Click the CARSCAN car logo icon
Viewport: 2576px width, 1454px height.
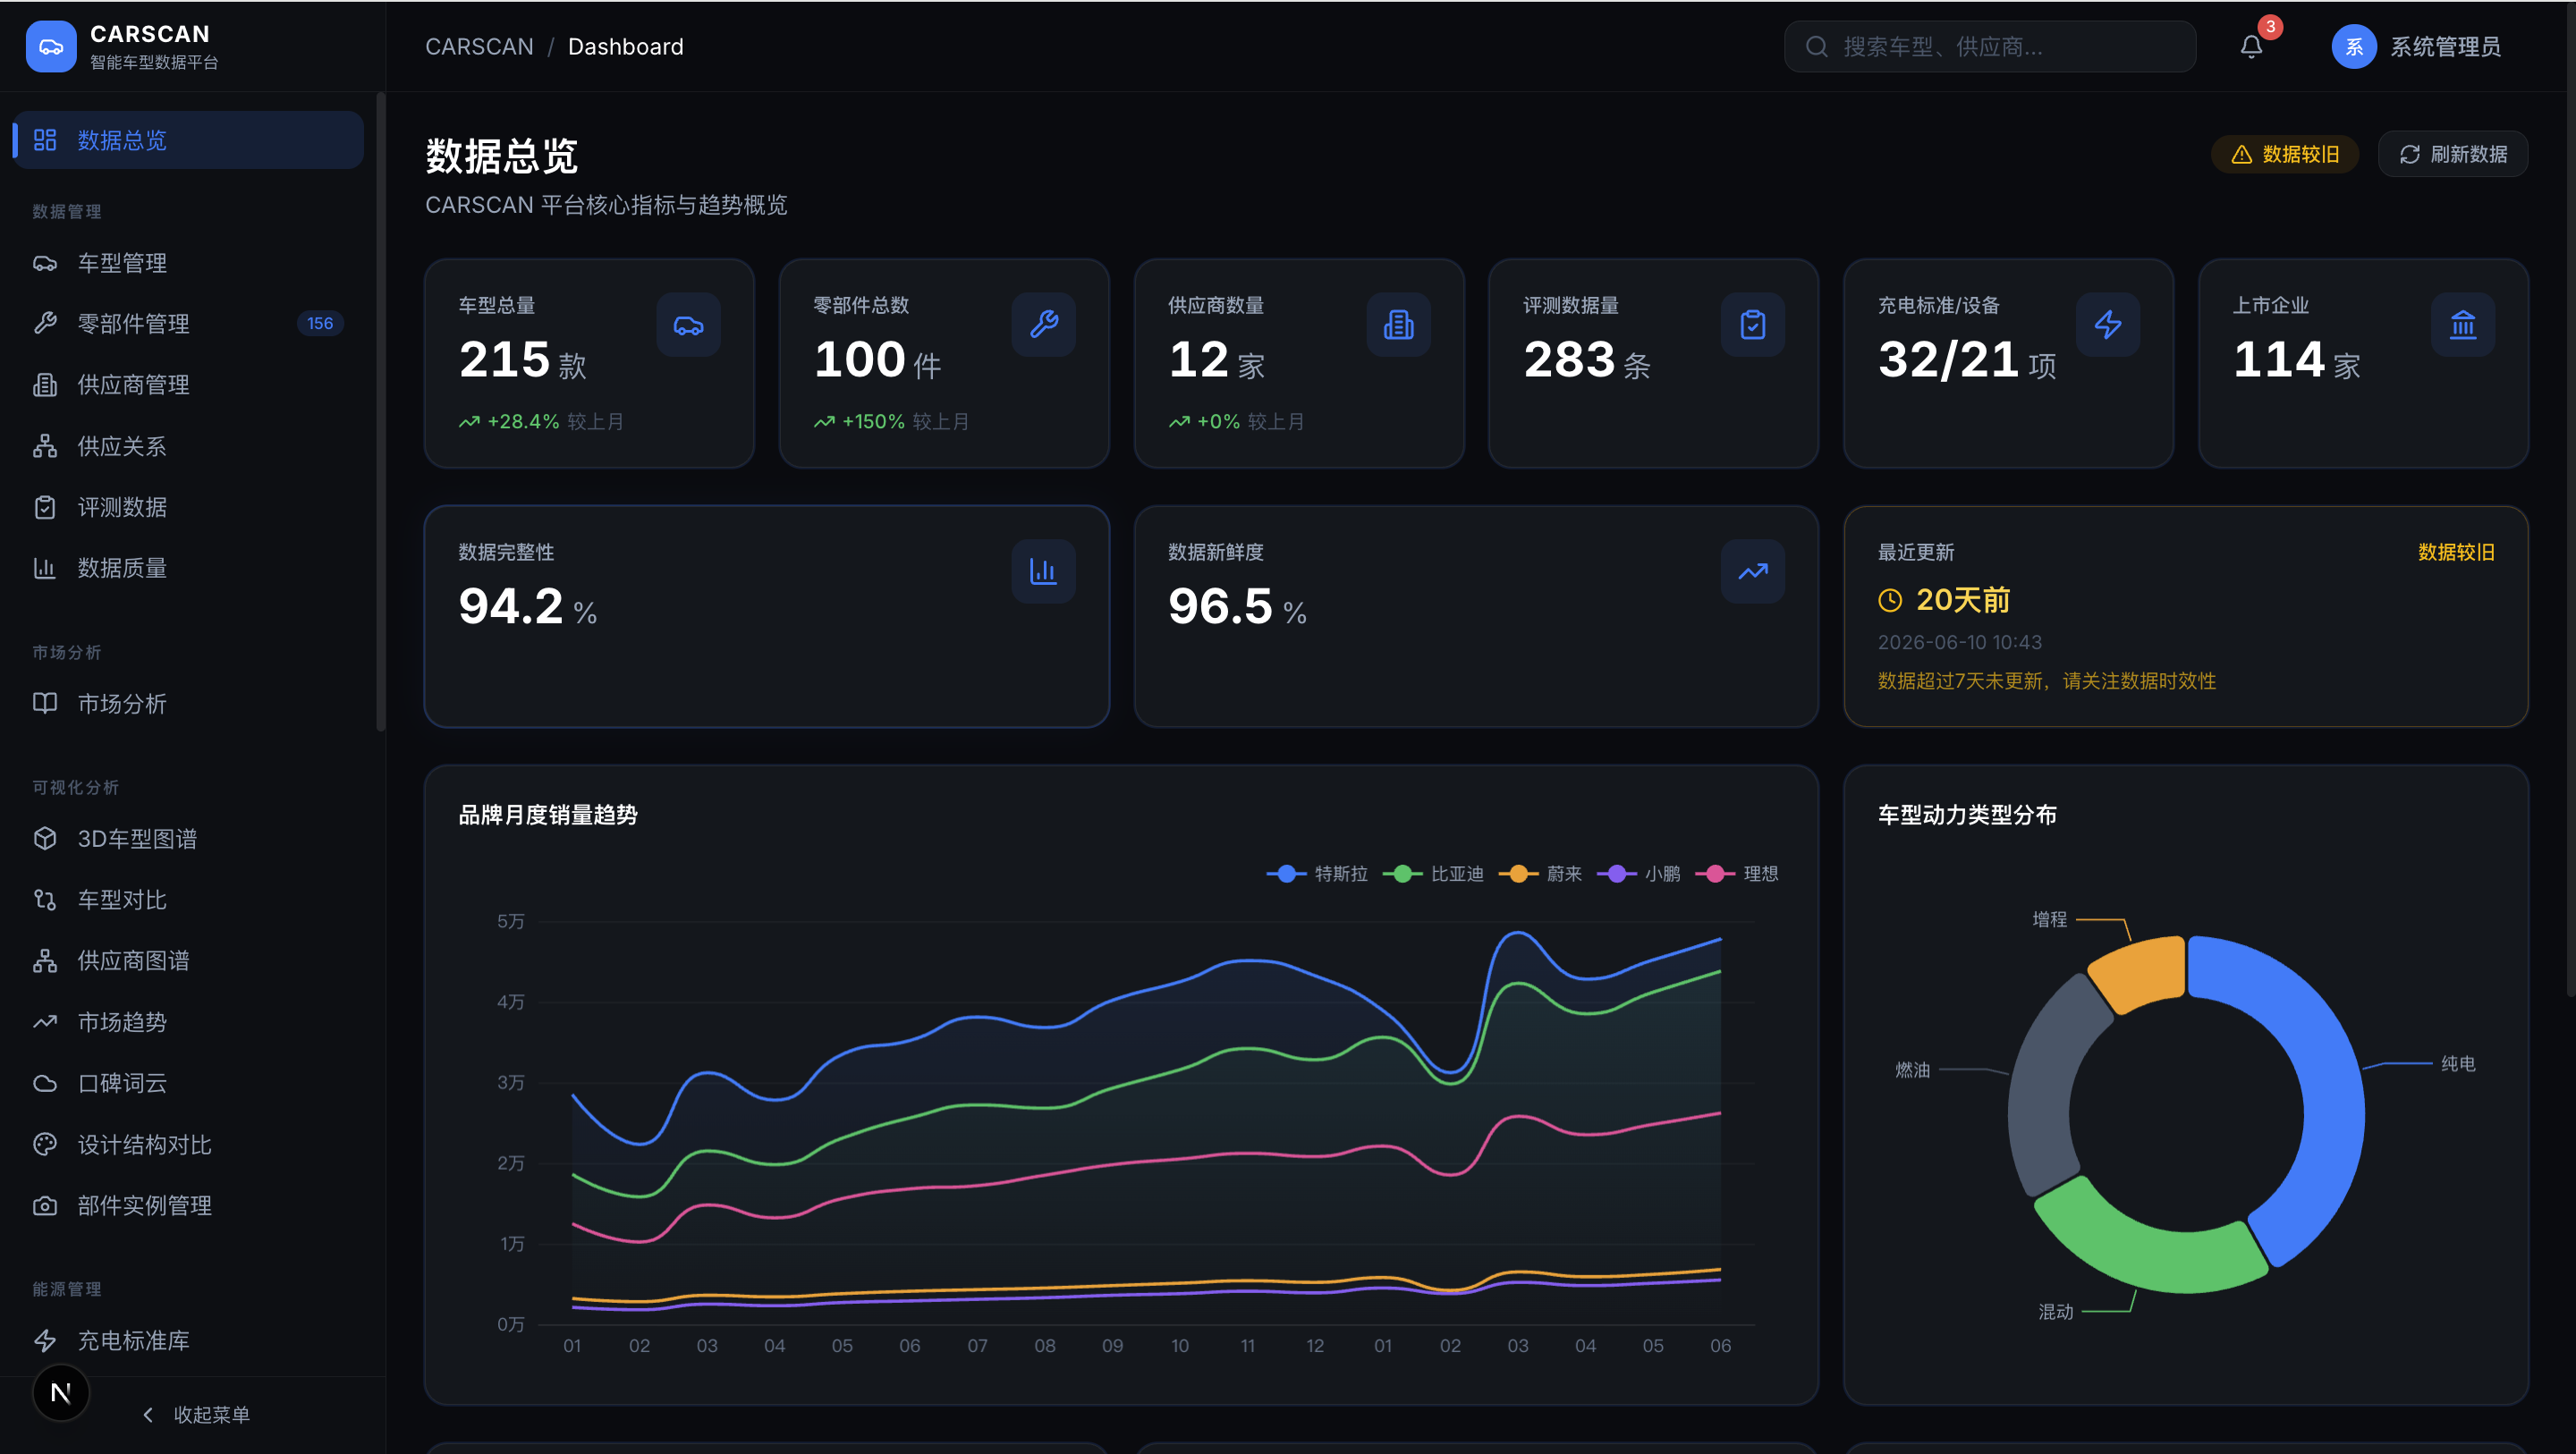tap(51, 47)
